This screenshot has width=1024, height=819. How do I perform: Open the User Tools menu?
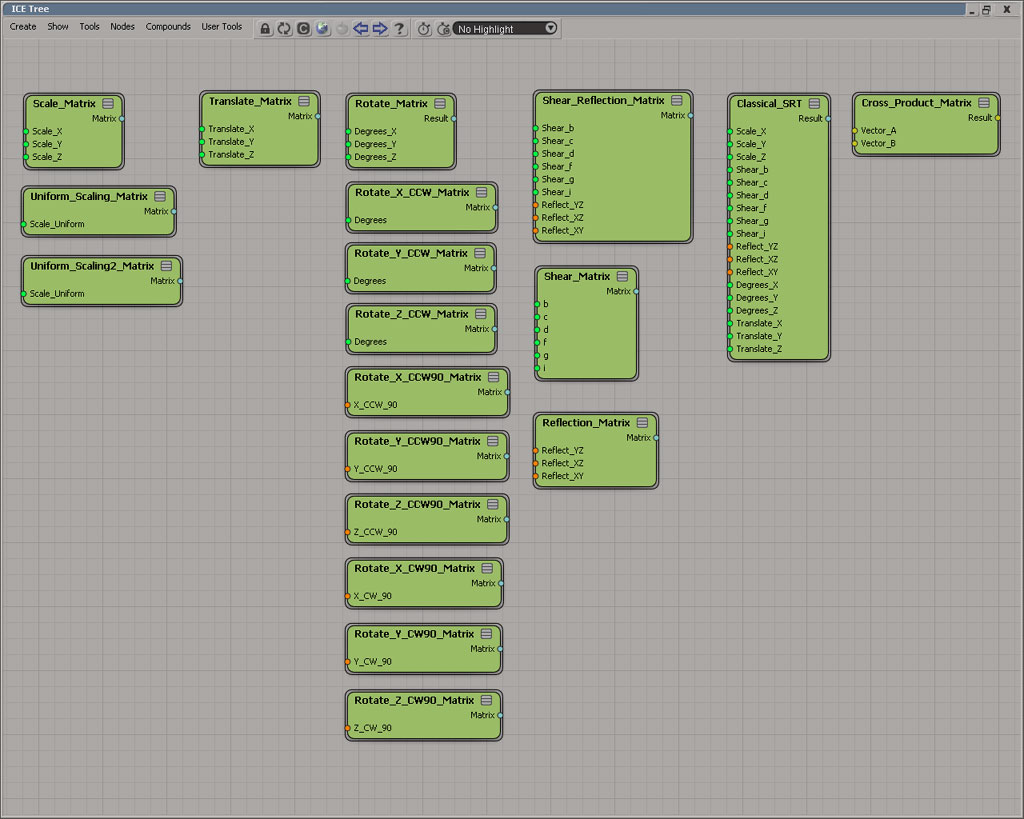point(222,27)
